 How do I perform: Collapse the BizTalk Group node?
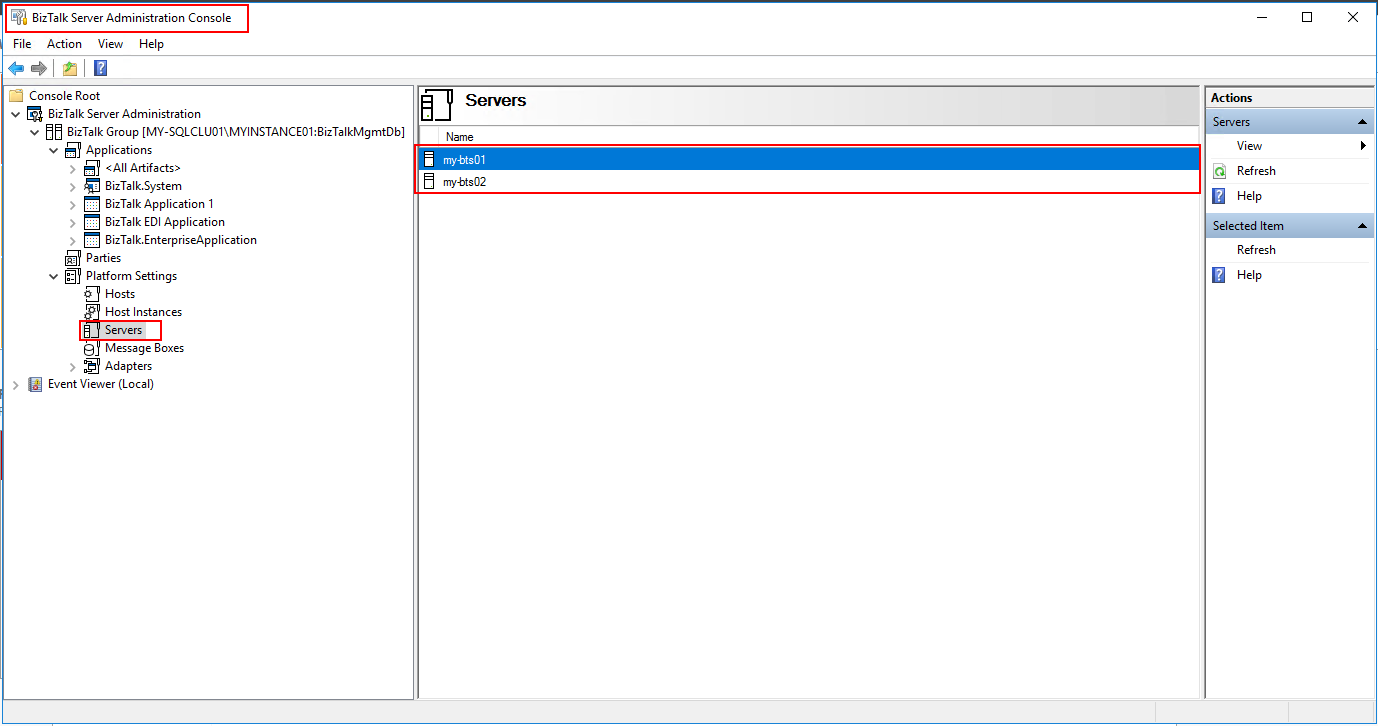click(x=34, y=132)
